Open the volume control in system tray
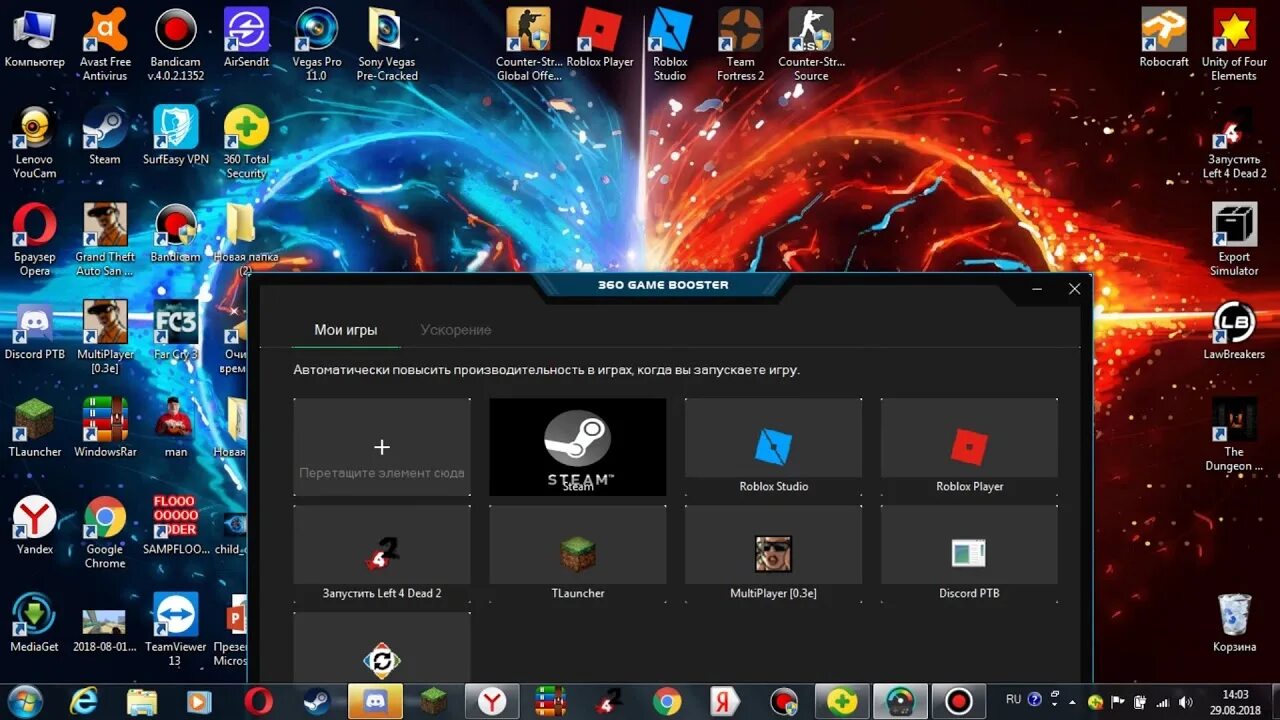This screenshot has height=720, width=1280. pos(1184,701)
